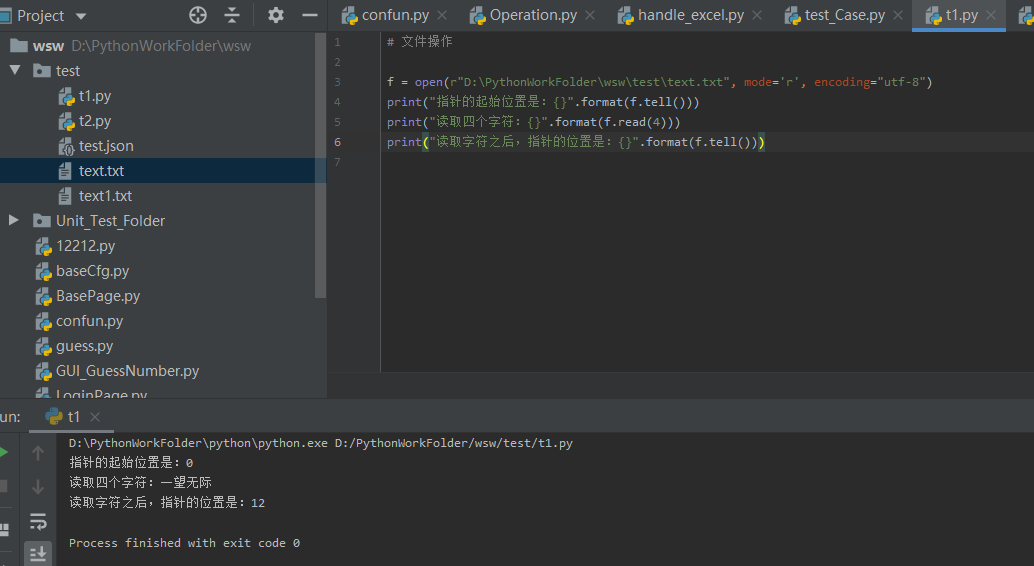
Task: Open 12212.py file
Action: coord(86,246)
